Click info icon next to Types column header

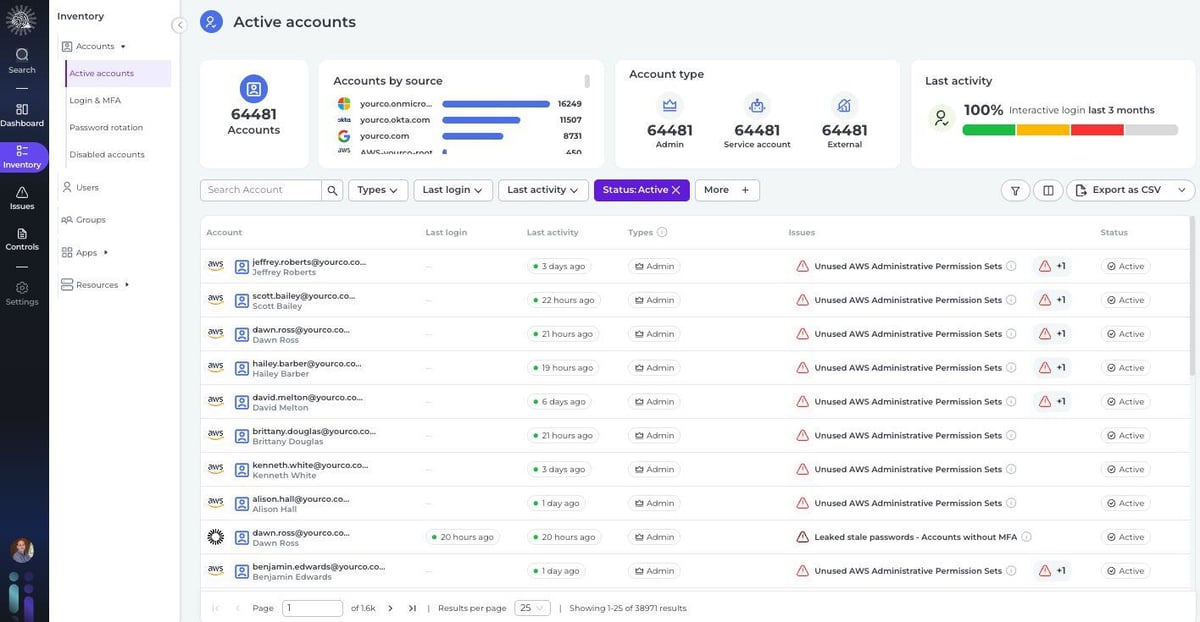coord(662,232)
